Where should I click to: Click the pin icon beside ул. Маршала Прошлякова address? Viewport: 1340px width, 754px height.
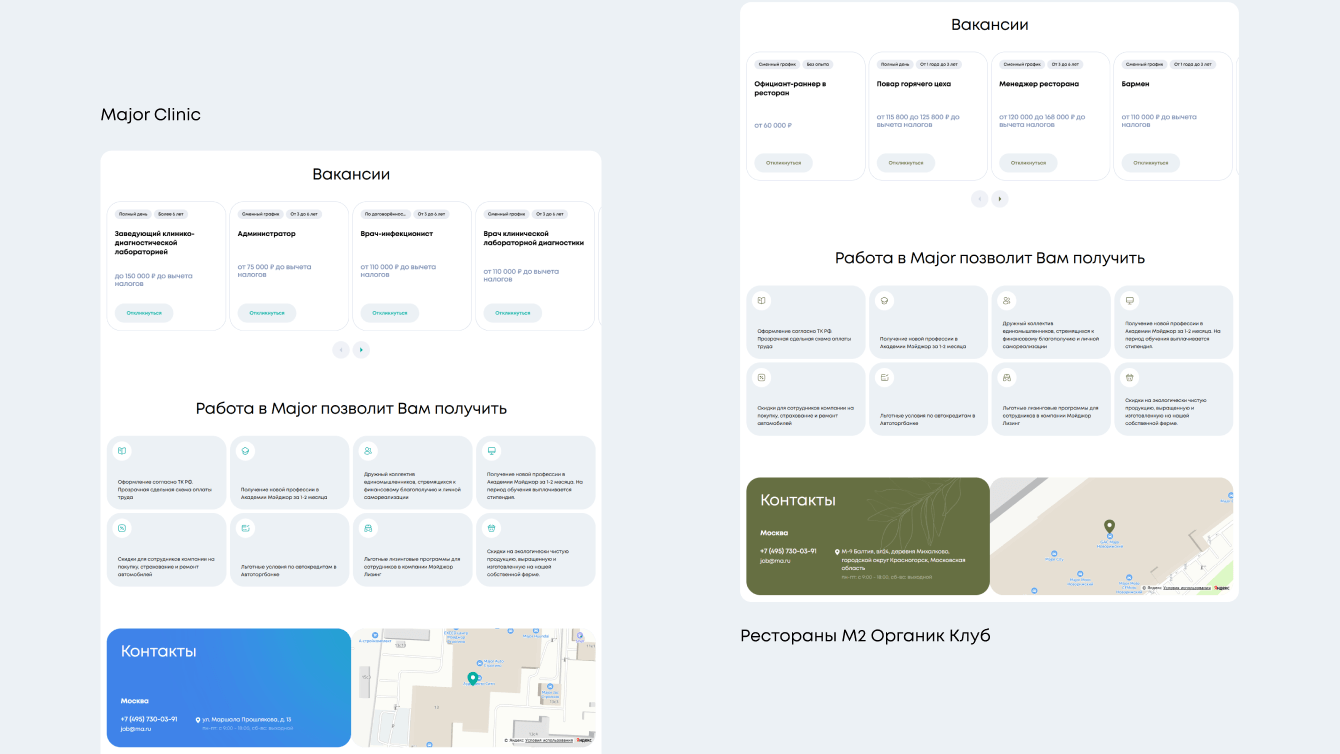pyautogui.click(x=197, y=720)
